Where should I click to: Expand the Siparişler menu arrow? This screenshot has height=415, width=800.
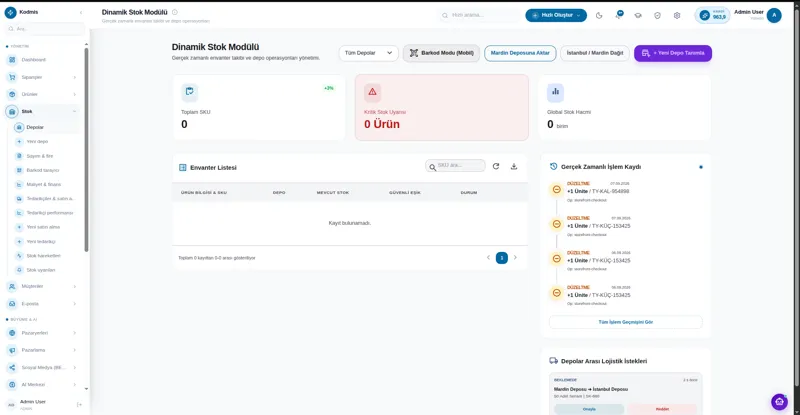(x=74, y=78)
